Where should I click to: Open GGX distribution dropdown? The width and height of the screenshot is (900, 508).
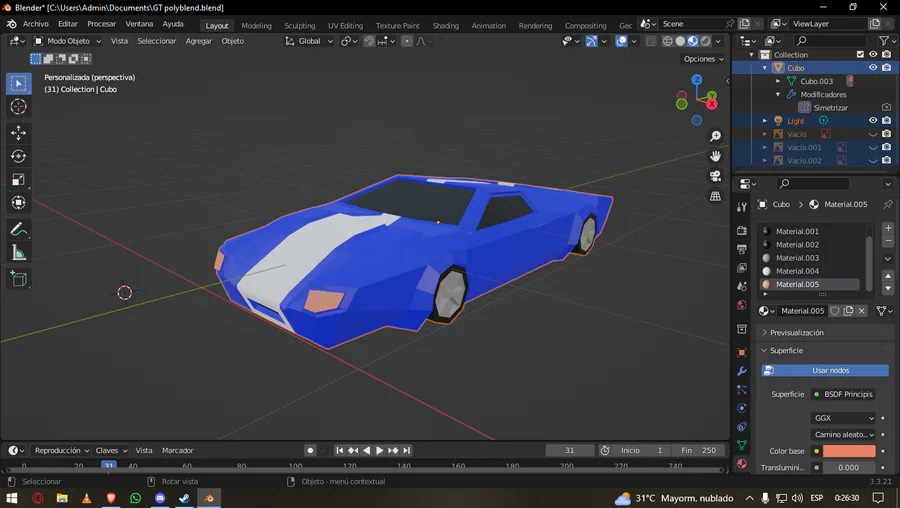(843, 418)
